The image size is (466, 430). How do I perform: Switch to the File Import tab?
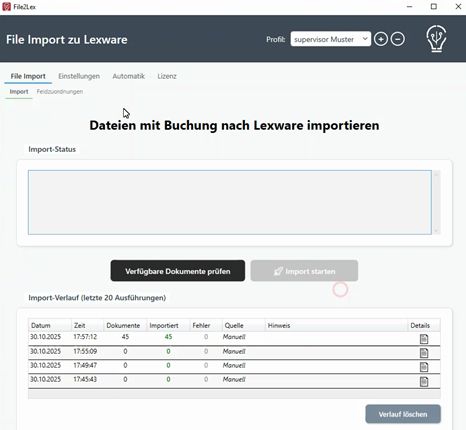pyautogui.click(x=28, y=76)
